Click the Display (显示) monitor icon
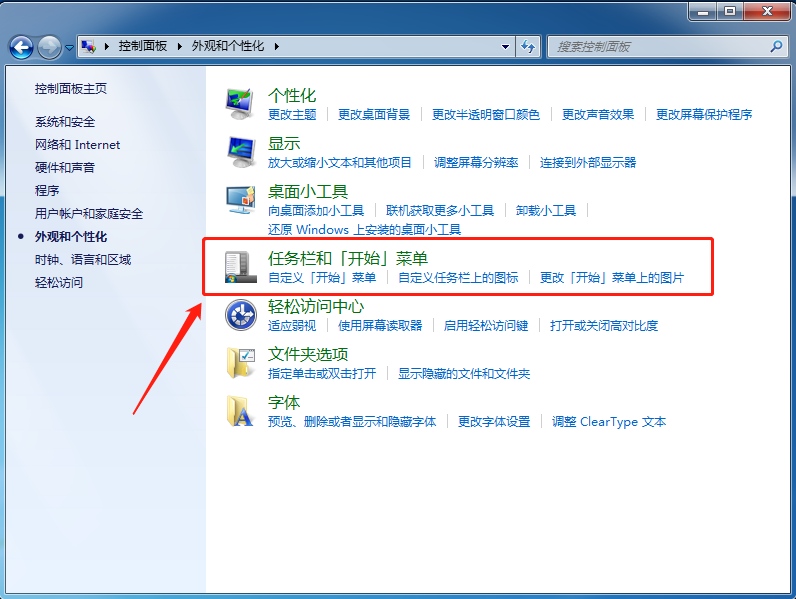Viewport: 796px width, 599px height. (241, 152)
